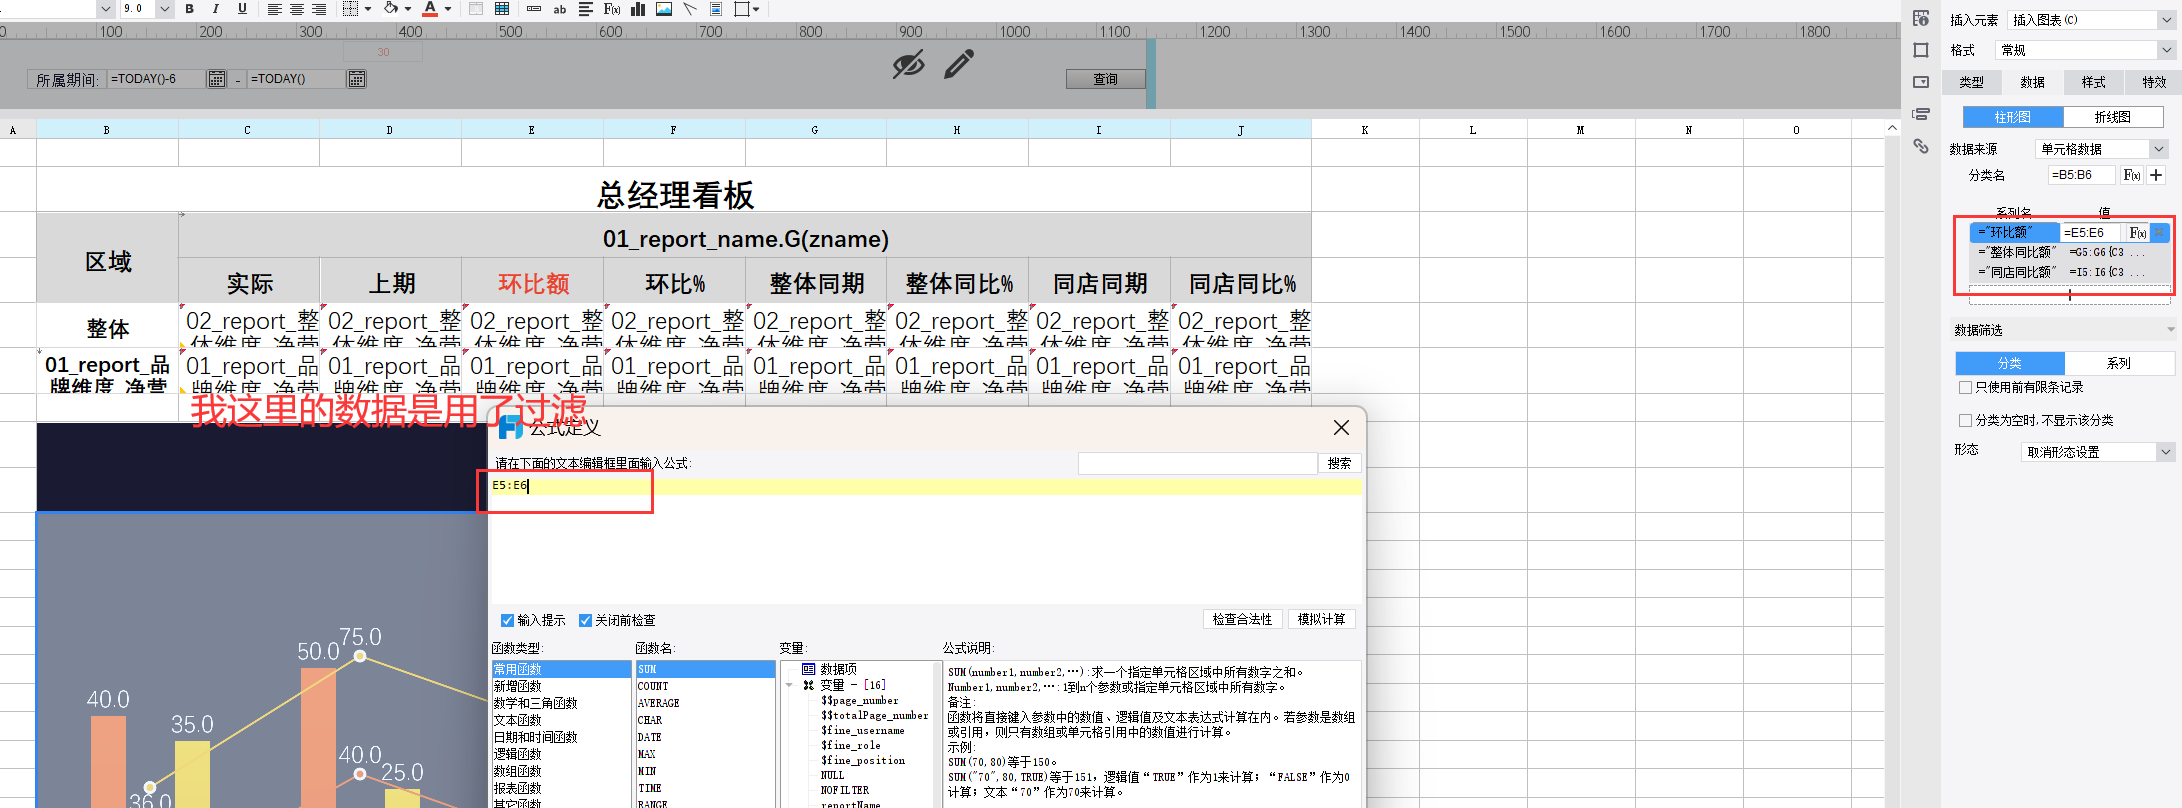Close the 公式定义 dialog

click(x=1341, y=427)
